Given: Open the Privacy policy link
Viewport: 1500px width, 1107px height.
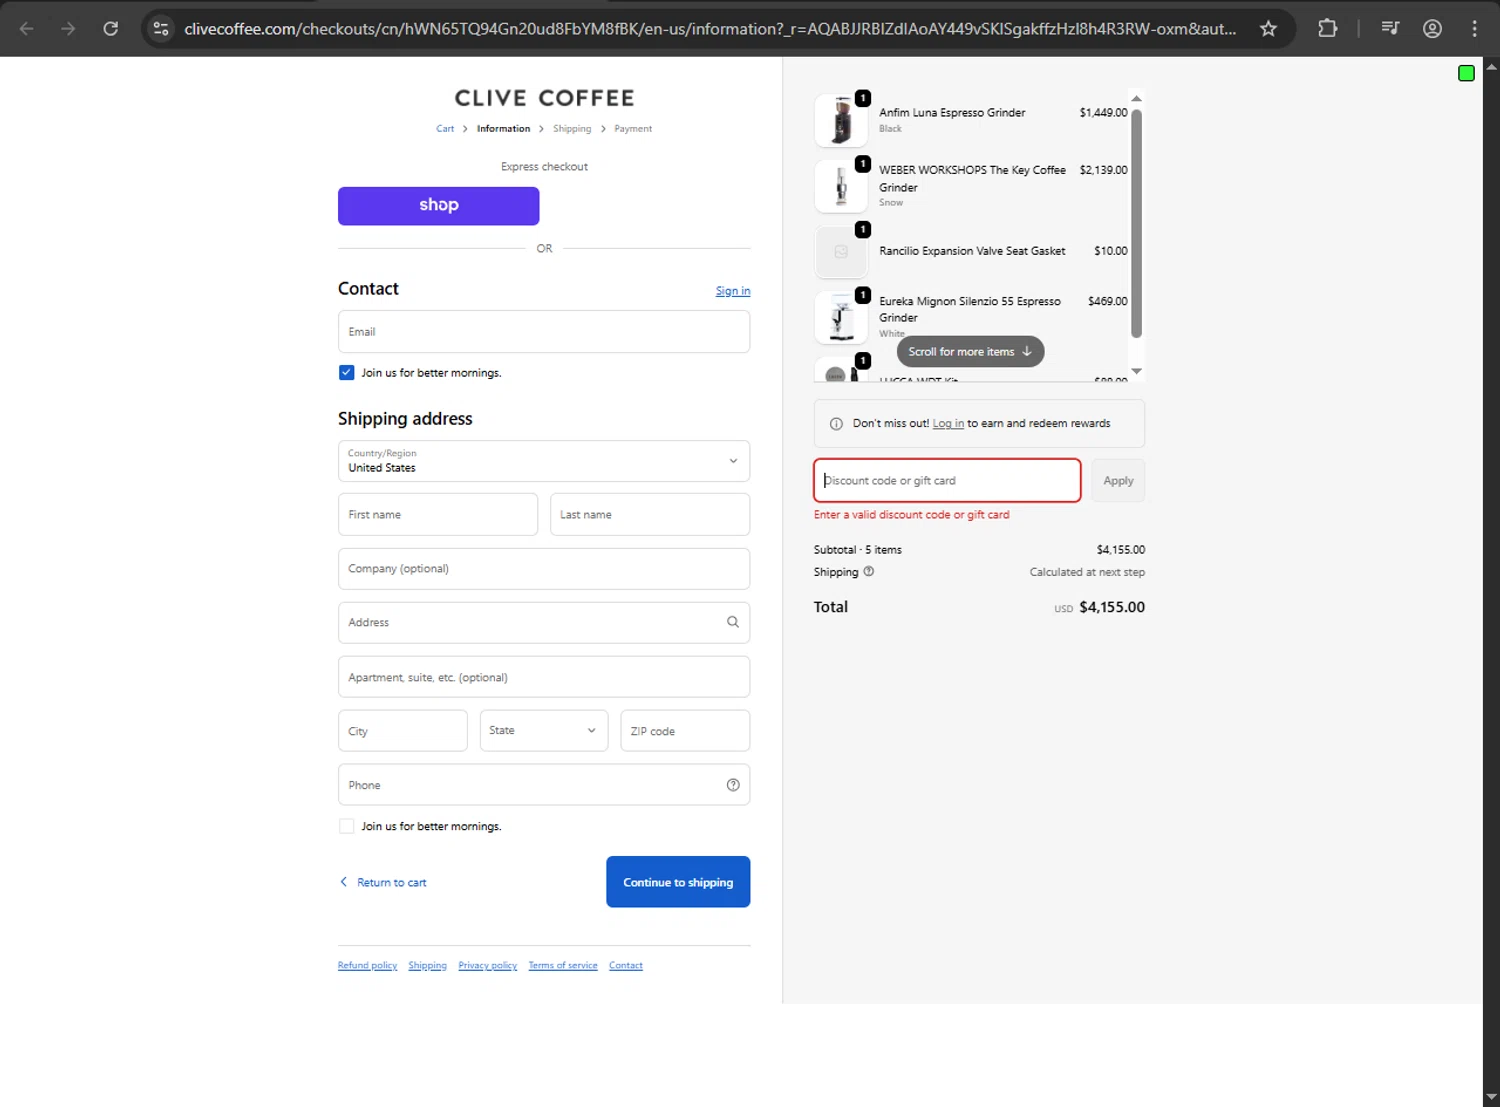Looking at the screenshot, I should click(487, 965).
